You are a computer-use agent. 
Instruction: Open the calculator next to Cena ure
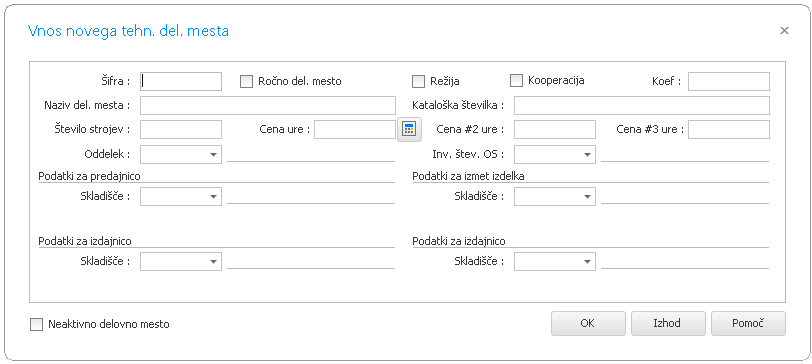[409, 129]
